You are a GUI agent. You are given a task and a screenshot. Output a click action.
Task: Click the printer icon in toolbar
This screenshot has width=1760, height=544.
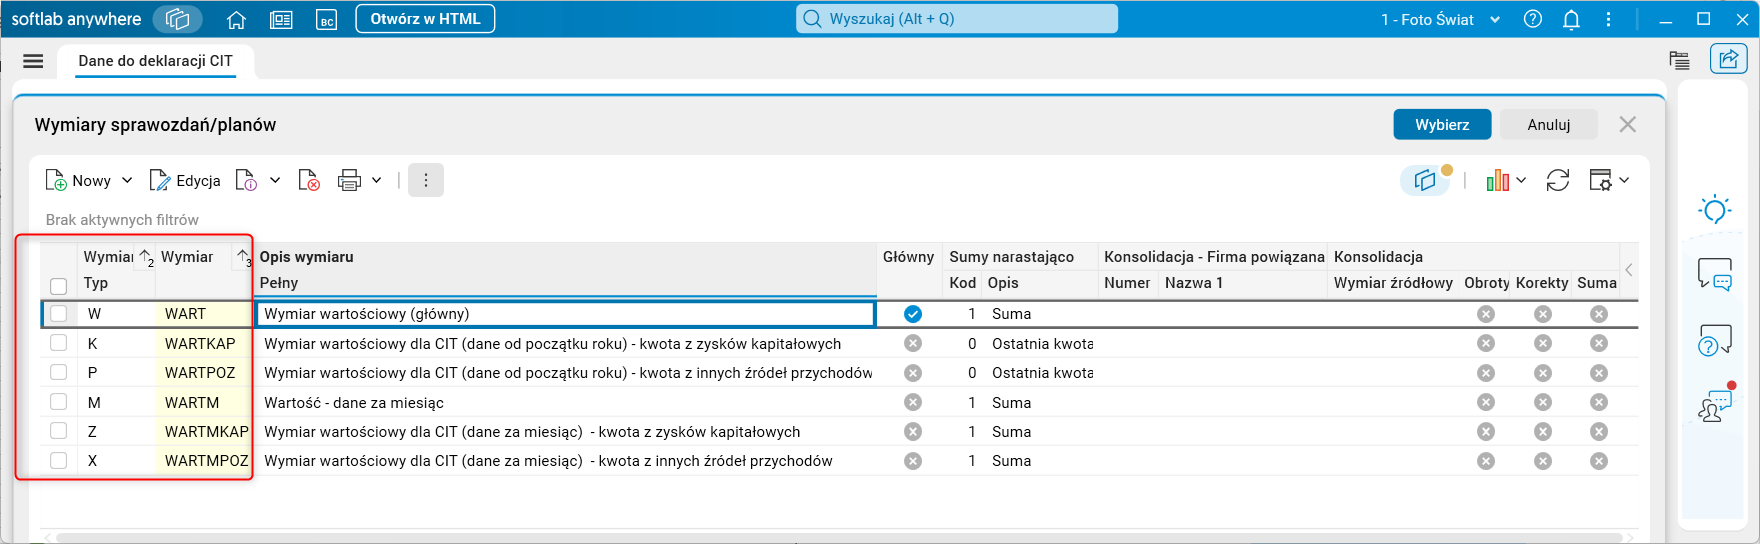pos(349,181)
